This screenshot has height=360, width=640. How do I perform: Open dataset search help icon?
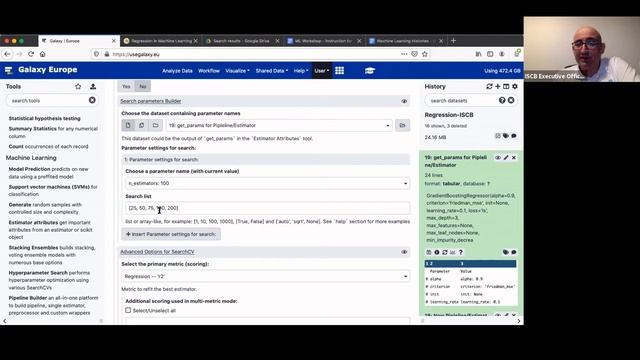coord(502,100)
